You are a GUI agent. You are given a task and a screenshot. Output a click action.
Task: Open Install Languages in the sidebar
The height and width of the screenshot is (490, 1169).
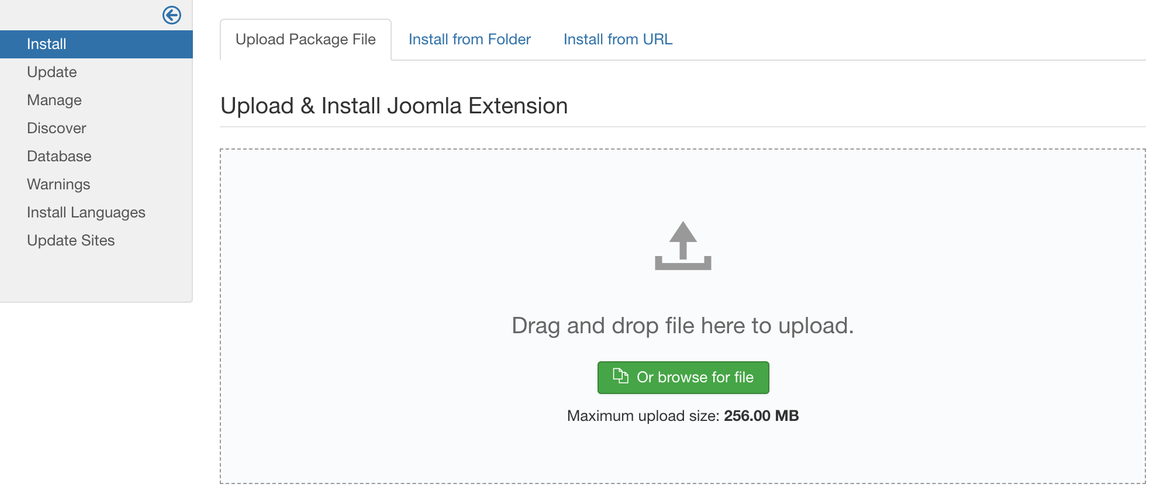click(x=86, y=213)
